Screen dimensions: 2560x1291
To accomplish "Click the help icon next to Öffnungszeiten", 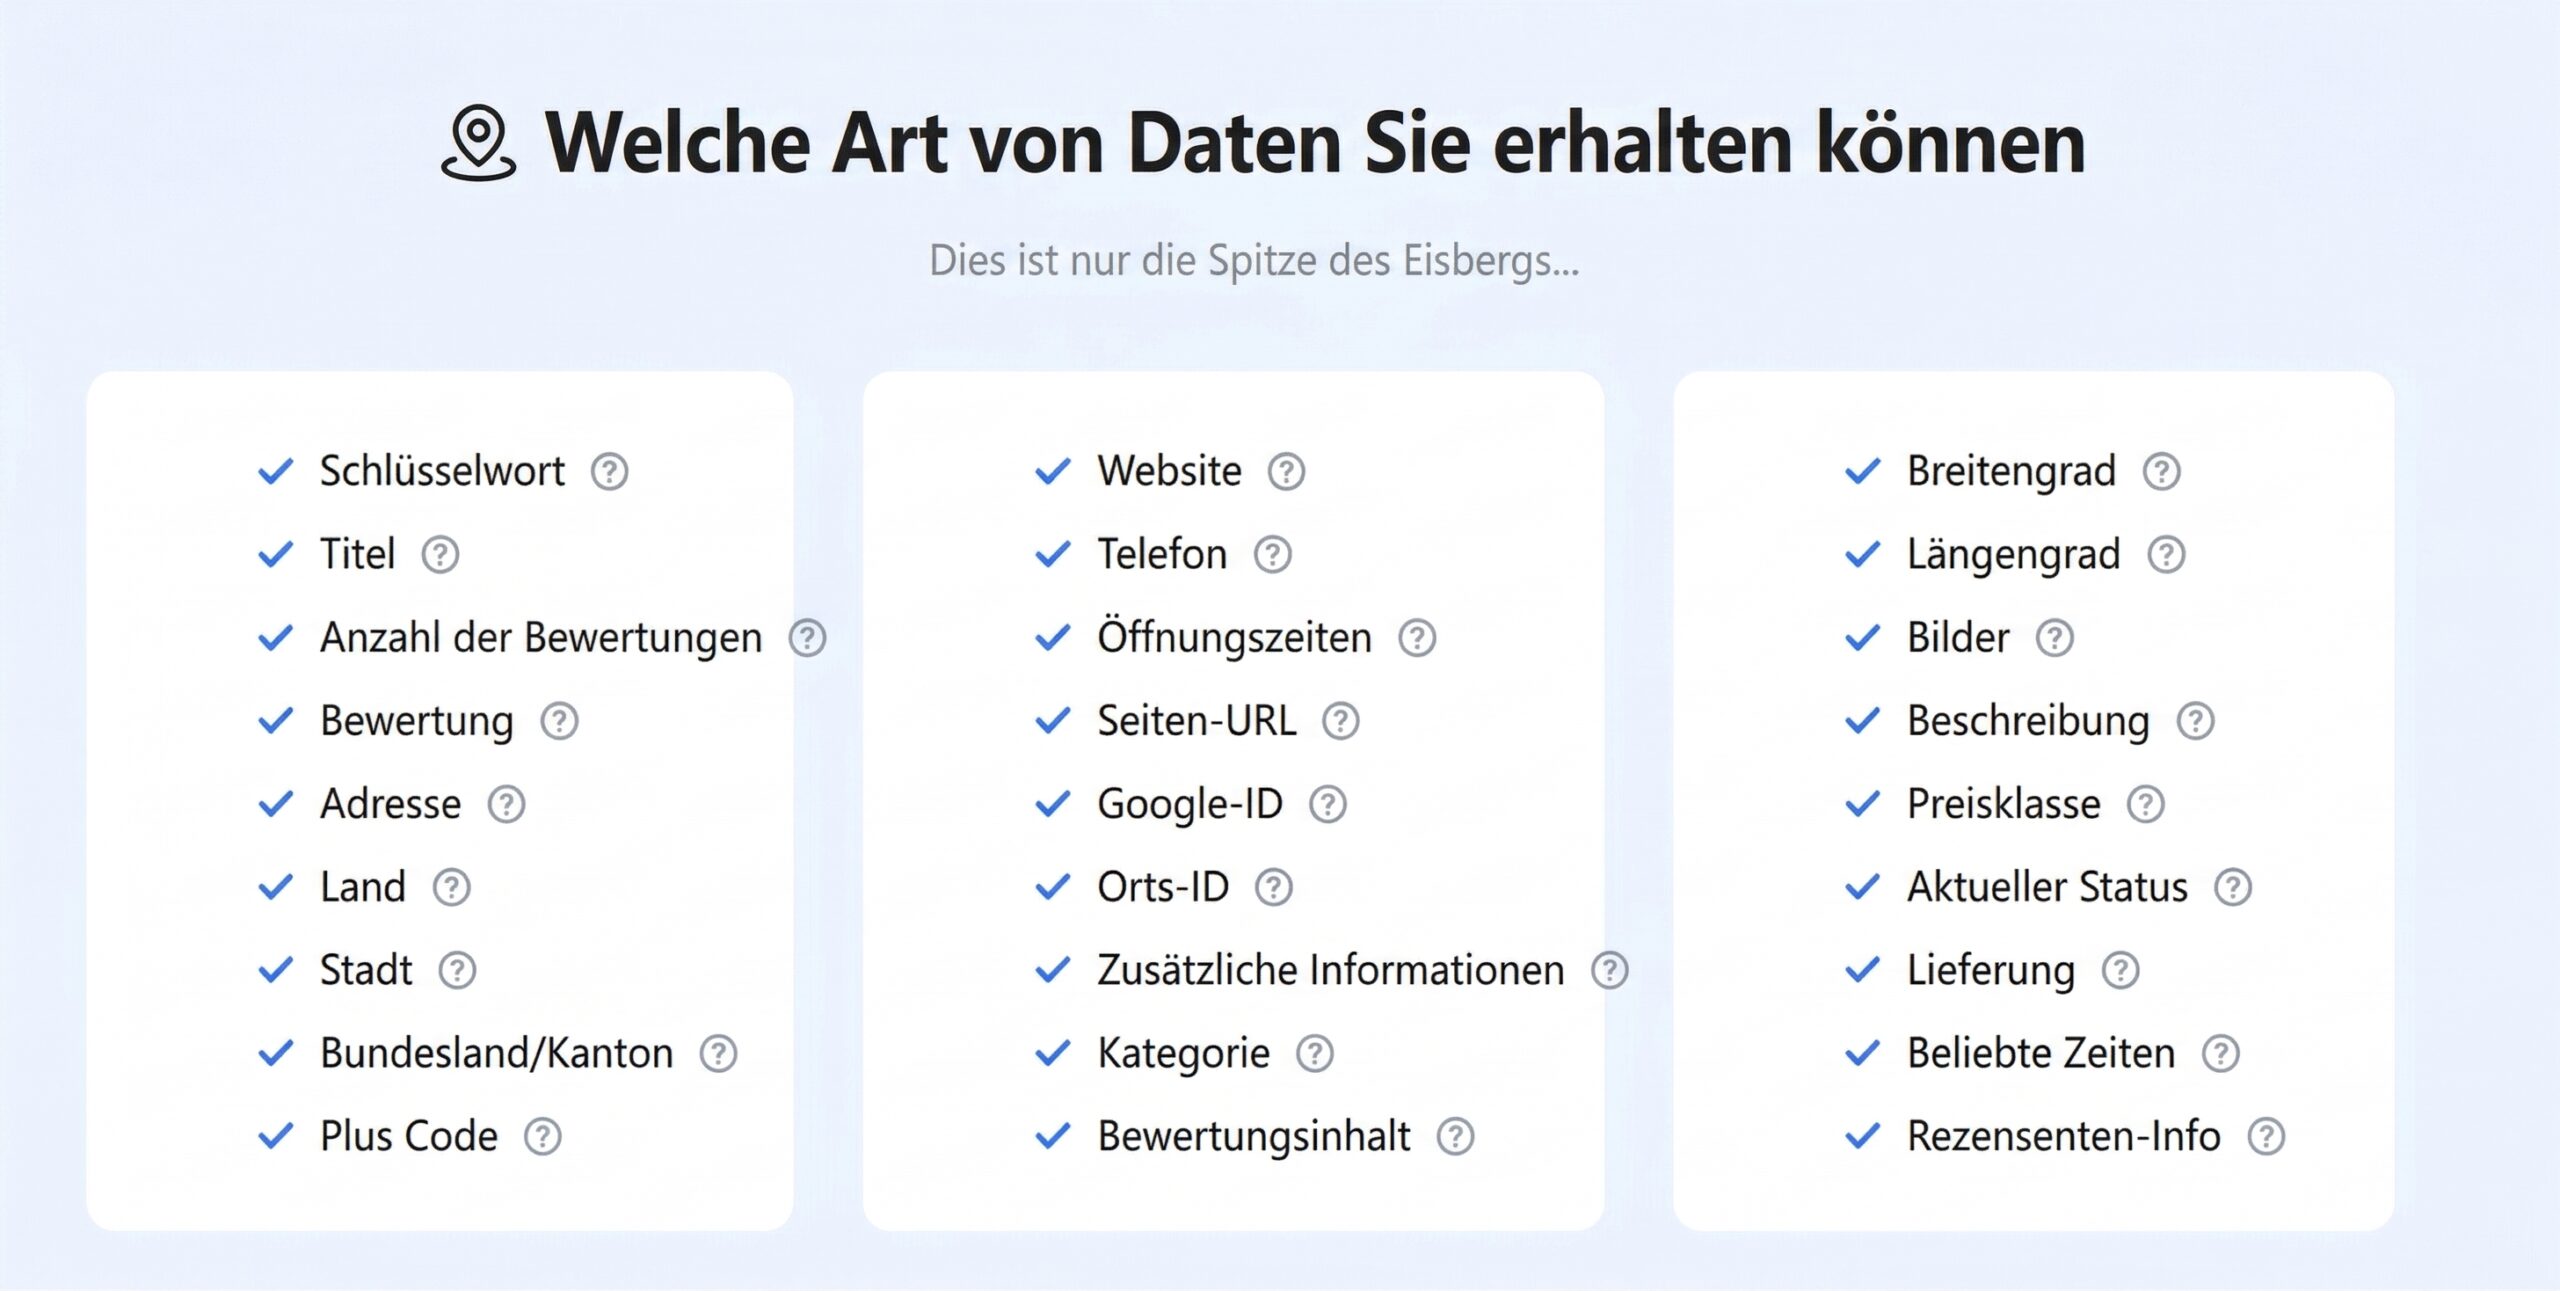I will click(1417, 637).
